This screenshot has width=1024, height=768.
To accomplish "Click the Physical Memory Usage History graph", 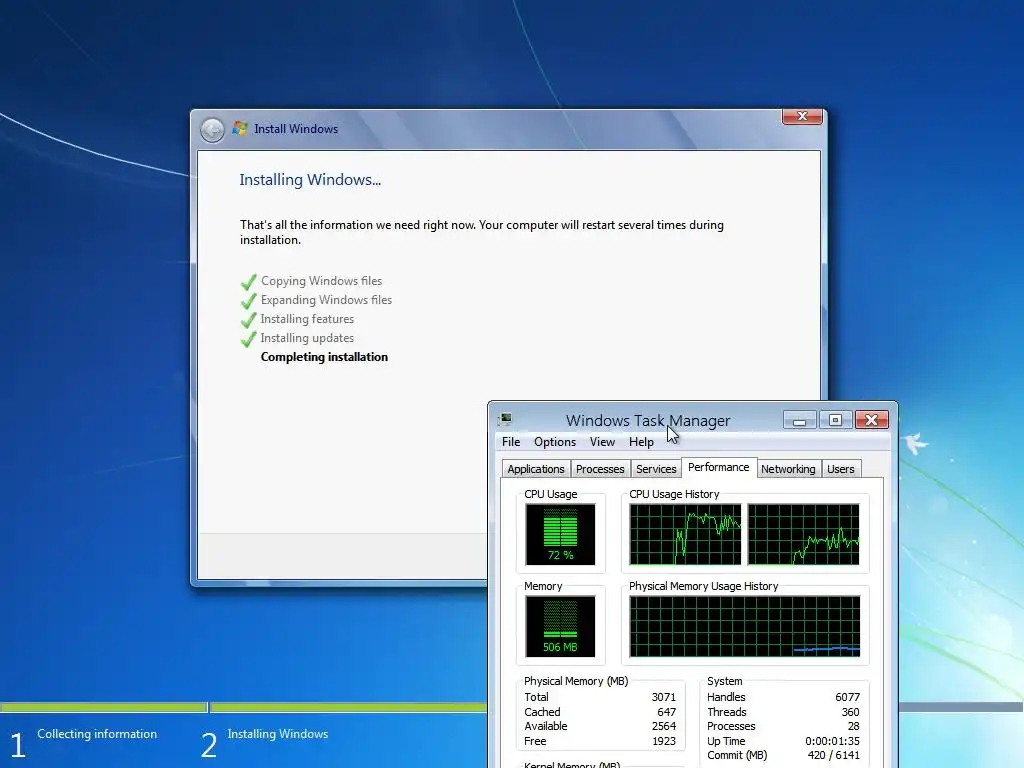I will (744, 626).
